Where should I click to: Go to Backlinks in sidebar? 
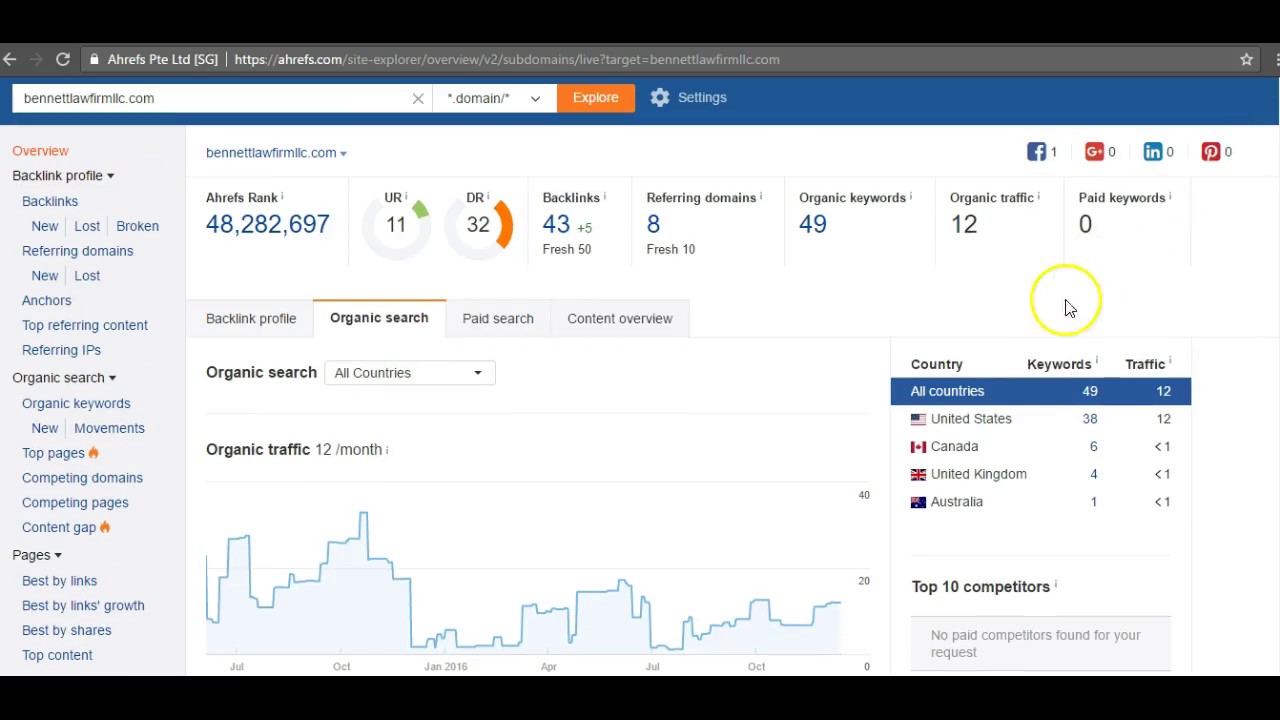tap(50, 201)
